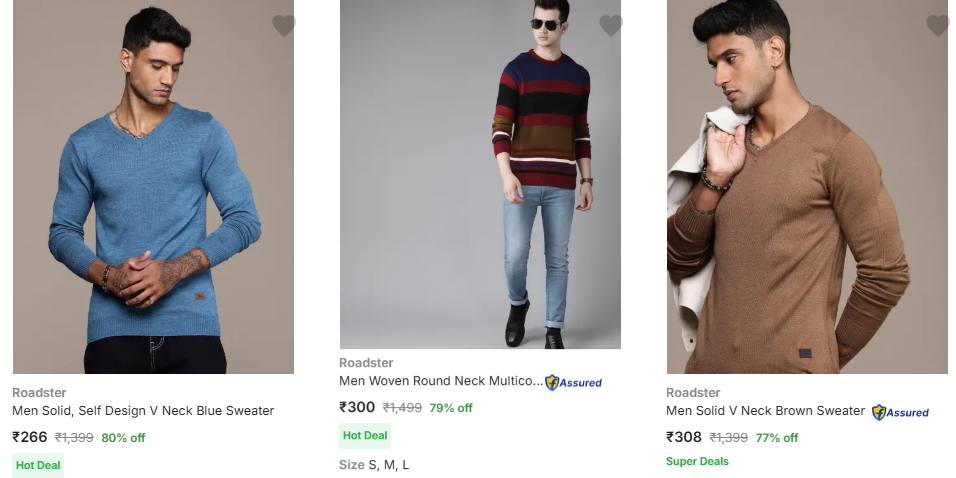956x478 pixels.
Task: Open 'Men Solid V Neck Brown Sweater' link
Action: click(x=765, y=411)
